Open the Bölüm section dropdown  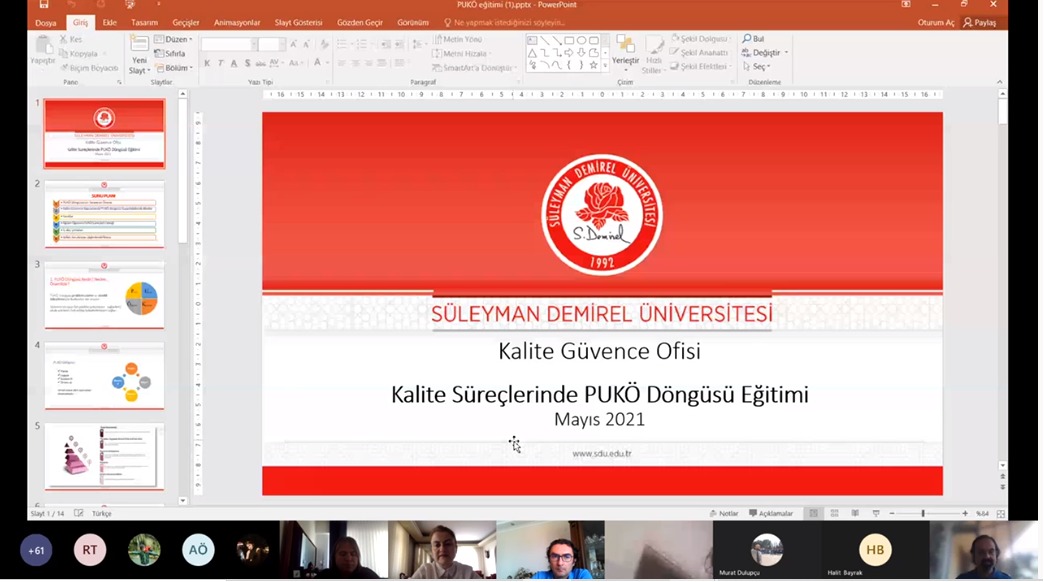point(178,68)
